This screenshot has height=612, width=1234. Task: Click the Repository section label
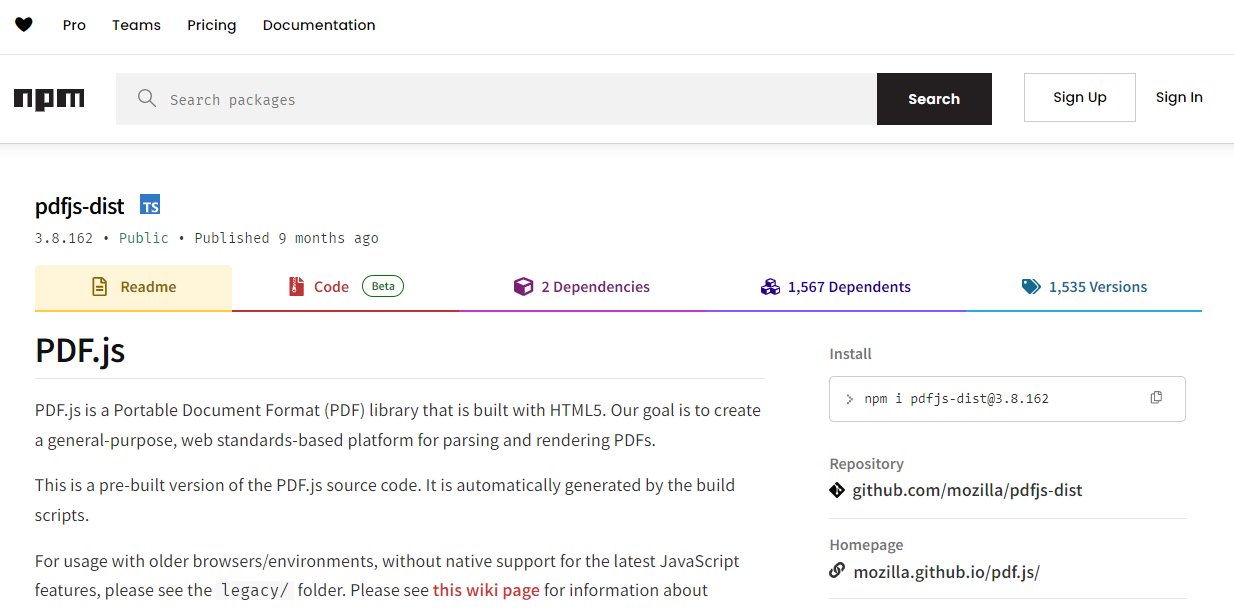pyautogui.click(x=866, y=464)
